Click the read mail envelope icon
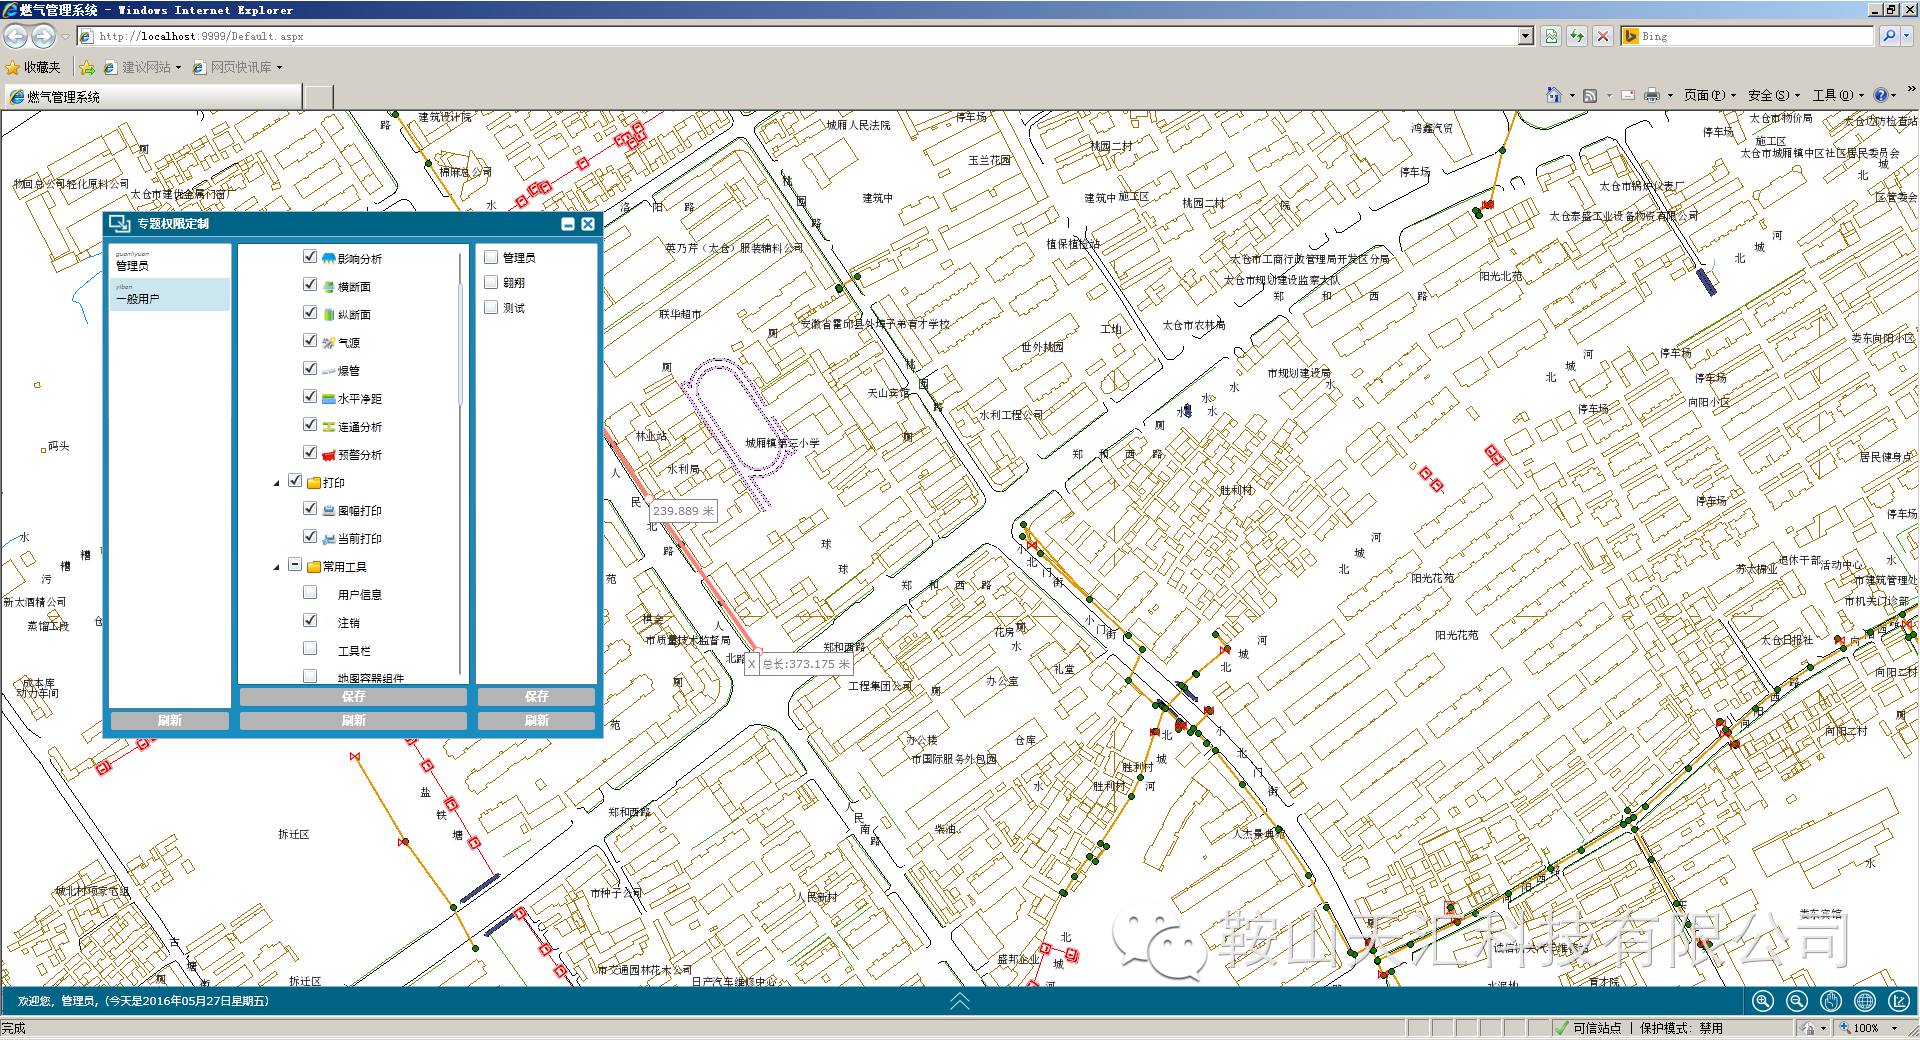 pyautogui.click(x=1627, y=95)
